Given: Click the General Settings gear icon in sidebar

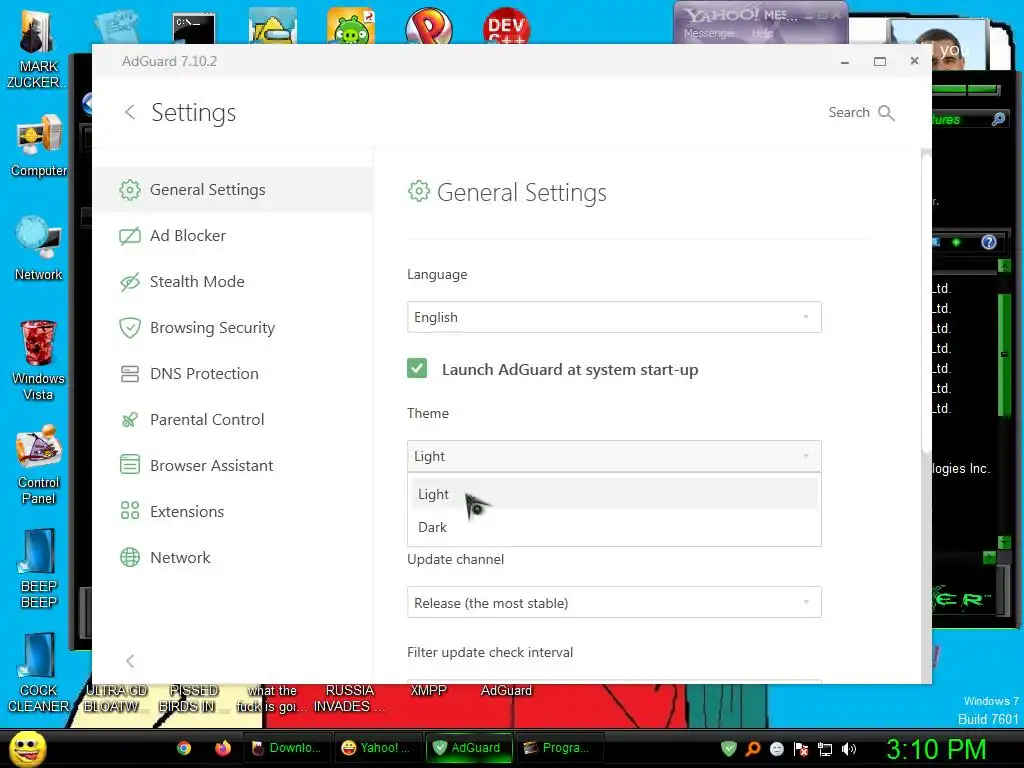Looking at the screenshot, I should (x=130, y=190).
